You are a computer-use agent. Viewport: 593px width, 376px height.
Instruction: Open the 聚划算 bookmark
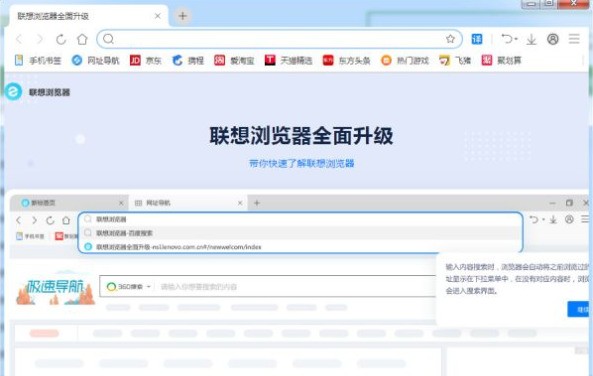pos(501,60)
